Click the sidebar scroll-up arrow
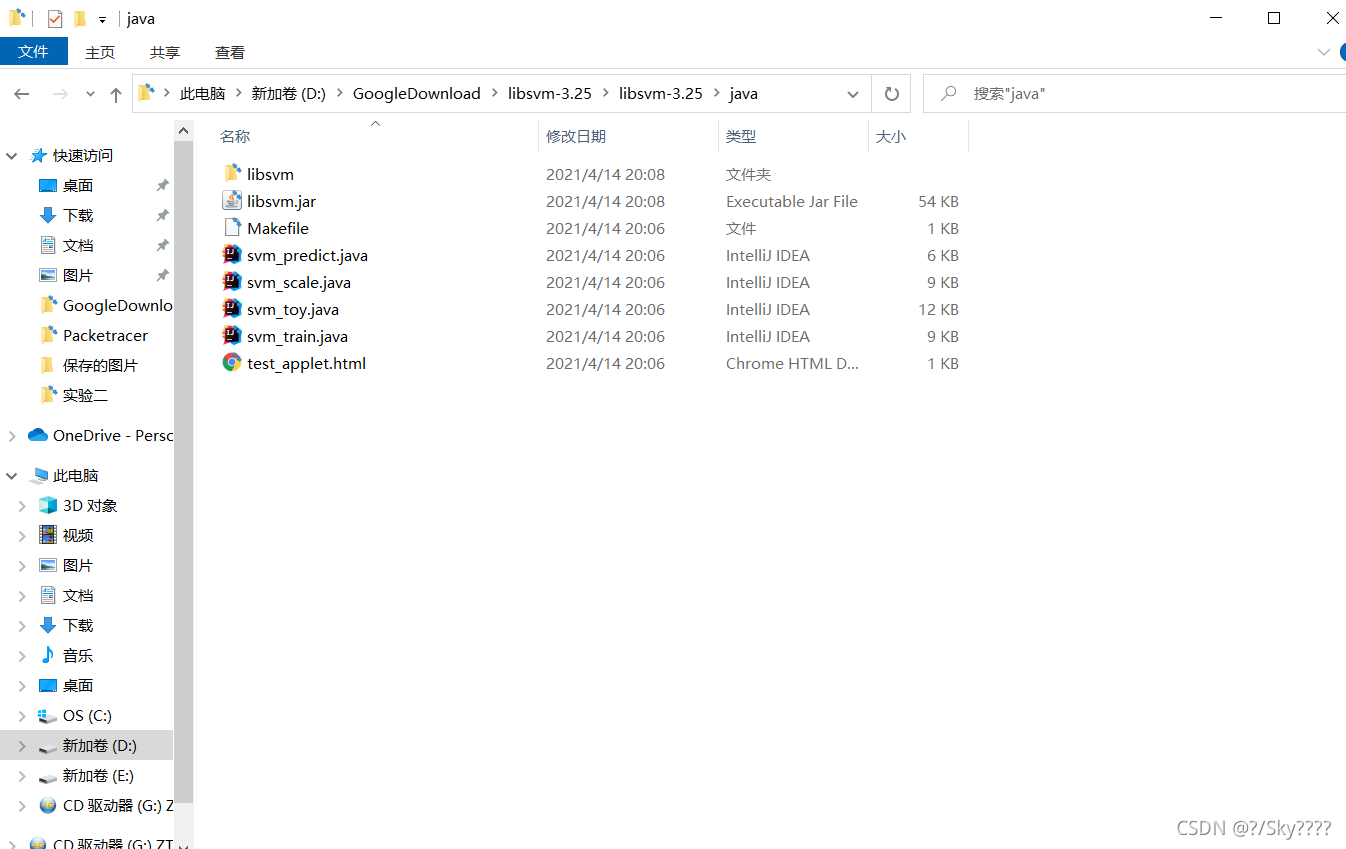 coord(183,131)
